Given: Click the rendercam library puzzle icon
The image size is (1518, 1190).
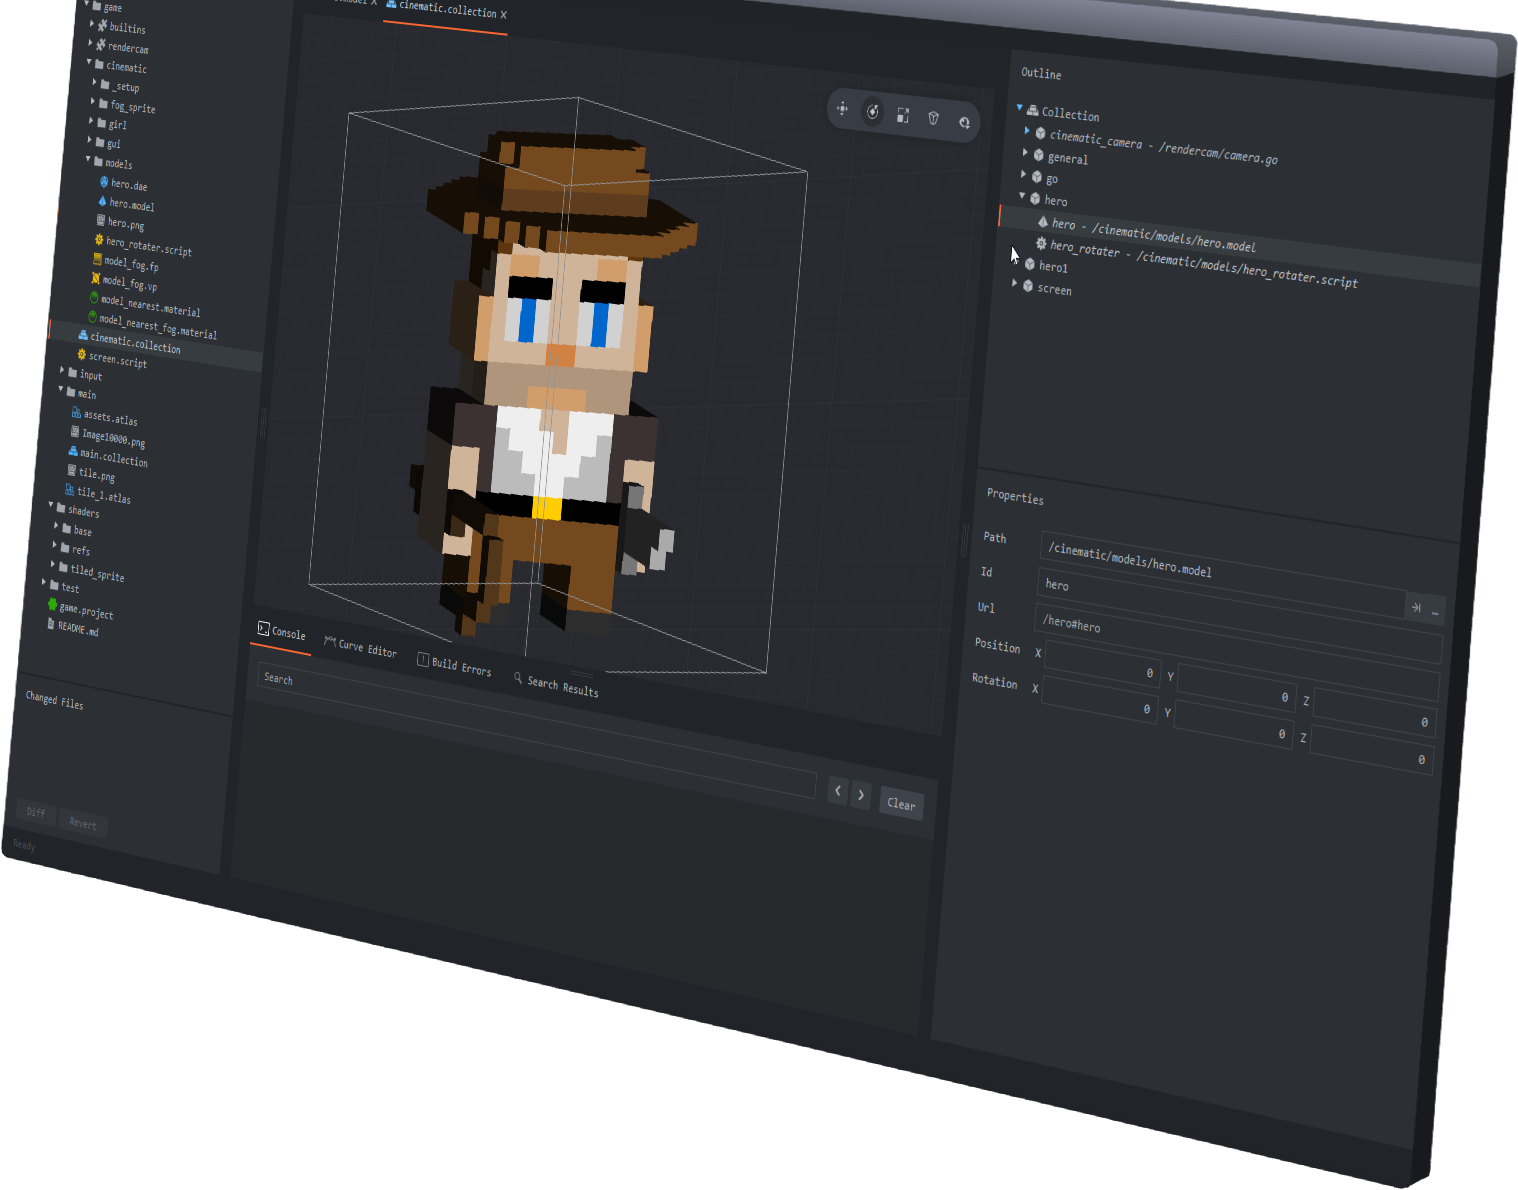Looking at the screenshot, I should pyautogui.click(x=100, y=44).
